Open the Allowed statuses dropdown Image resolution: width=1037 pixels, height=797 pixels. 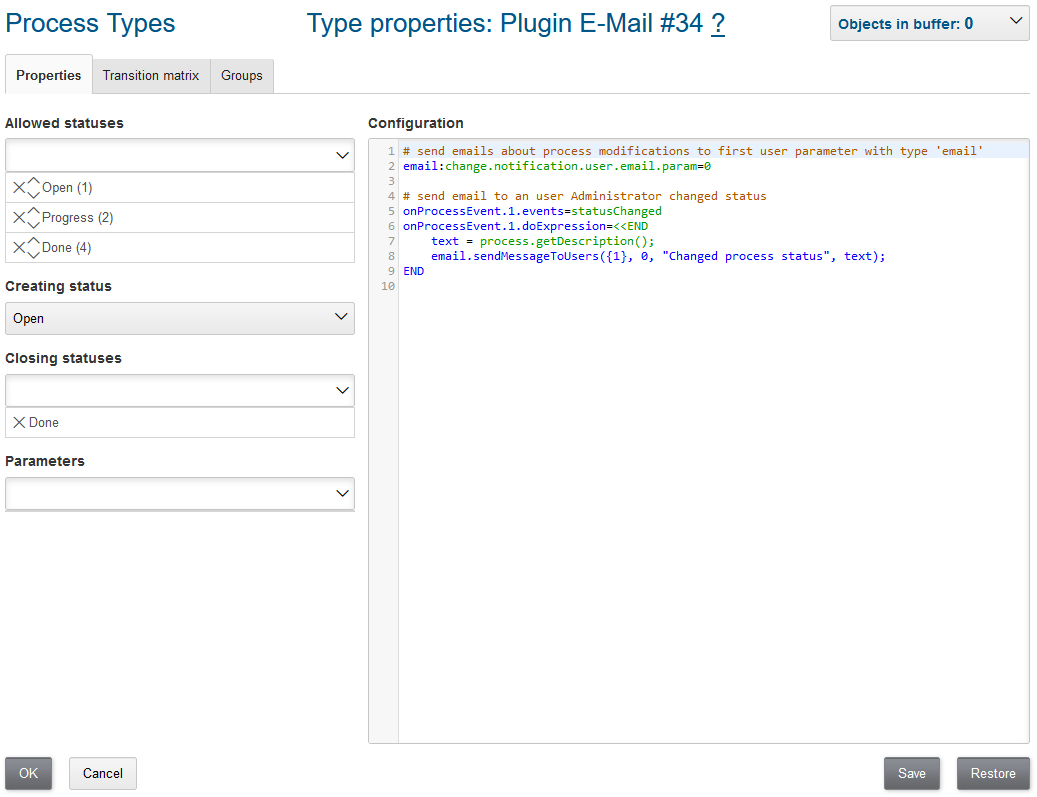pos(180,155)
